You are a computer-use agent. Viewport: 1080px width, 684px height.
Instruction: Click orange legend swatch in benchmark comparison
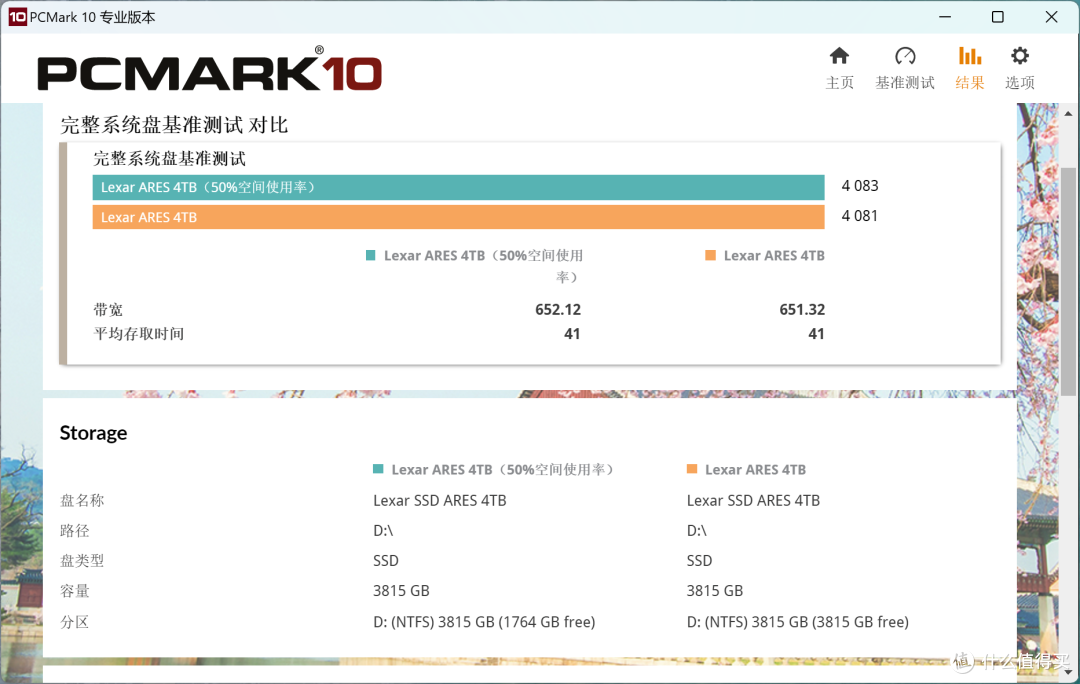(x=710, y=256)
